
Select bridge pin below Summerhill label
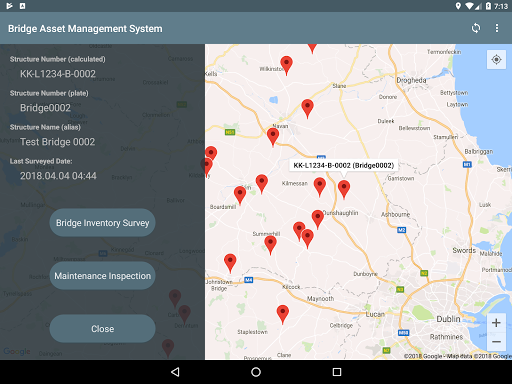[270, 244]
